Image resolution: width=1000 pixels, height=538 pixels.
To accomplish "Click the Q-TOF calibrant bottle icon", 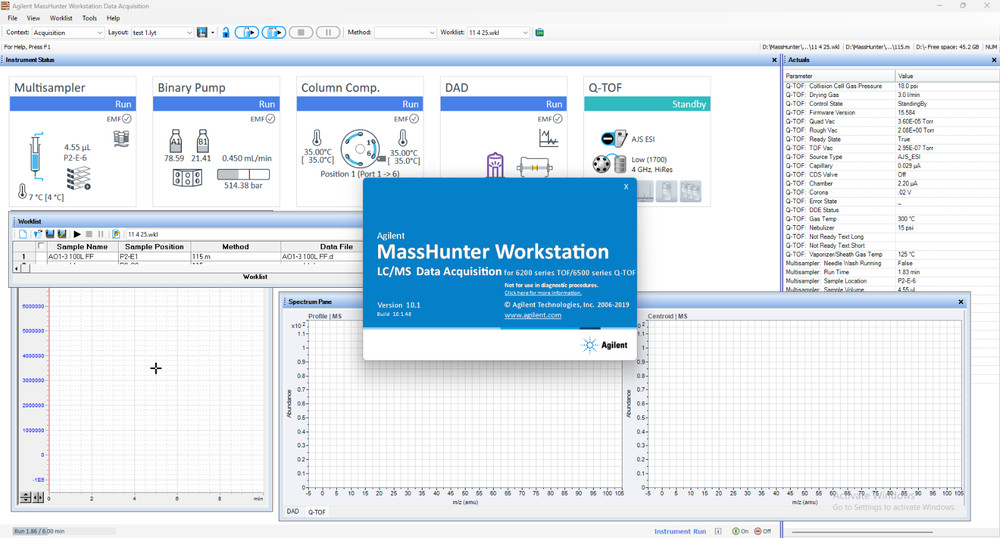I will tap(620, 164).
